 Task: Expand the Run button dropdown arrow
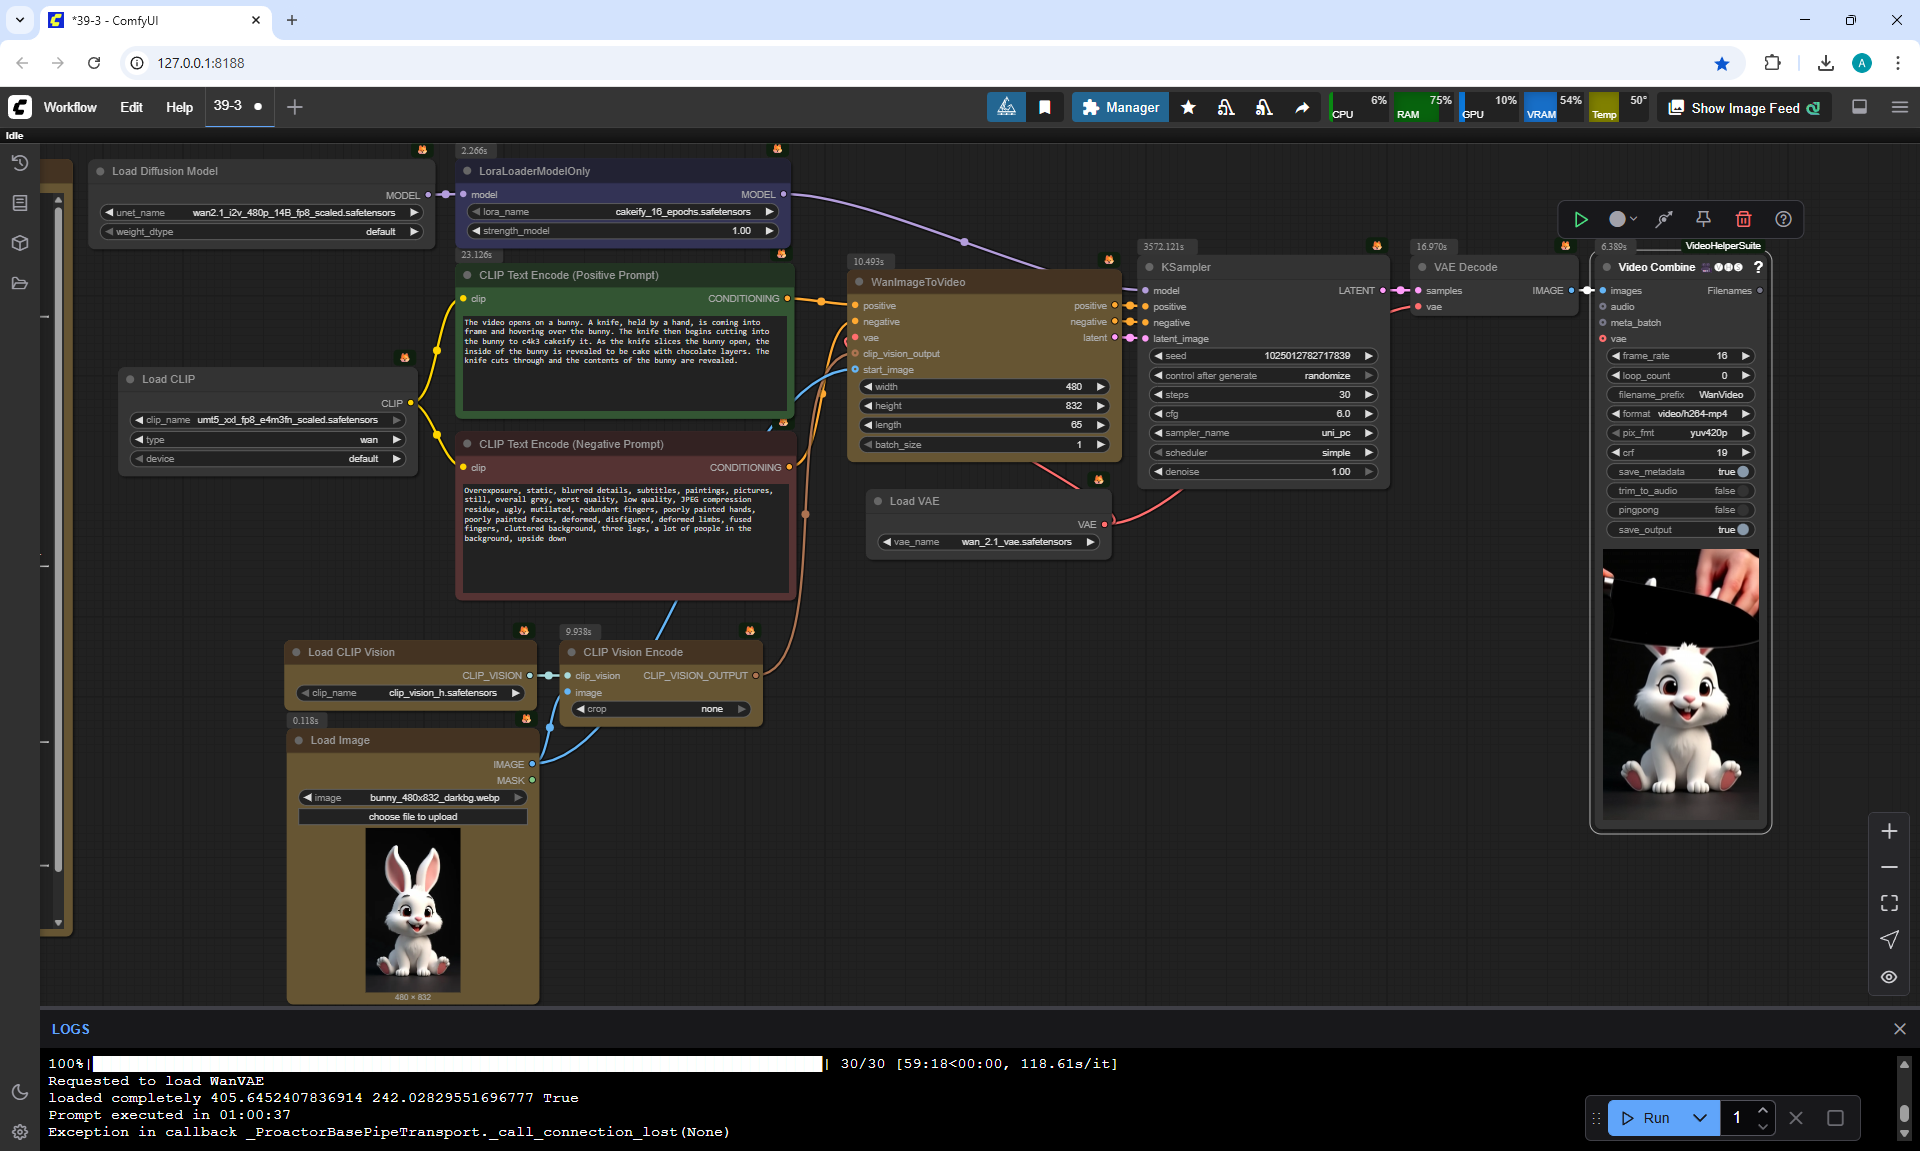[x=1699, y=1118]
